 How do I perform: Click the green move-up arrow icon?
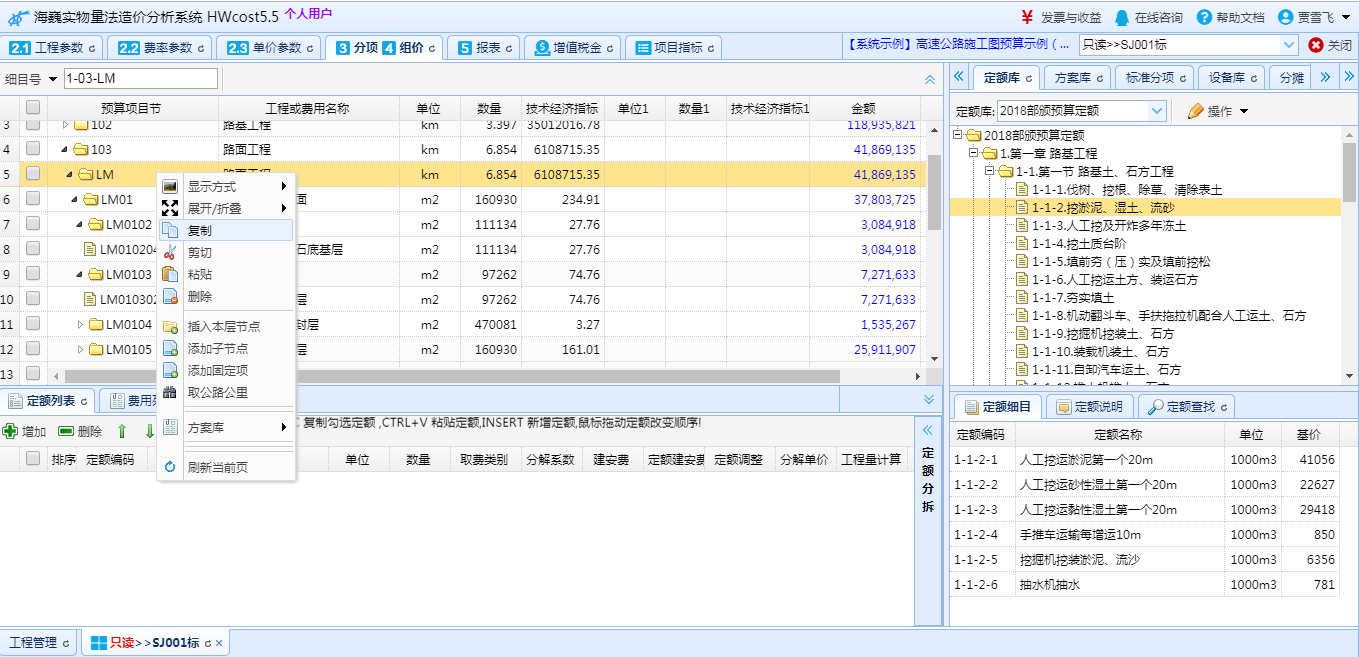122,431
